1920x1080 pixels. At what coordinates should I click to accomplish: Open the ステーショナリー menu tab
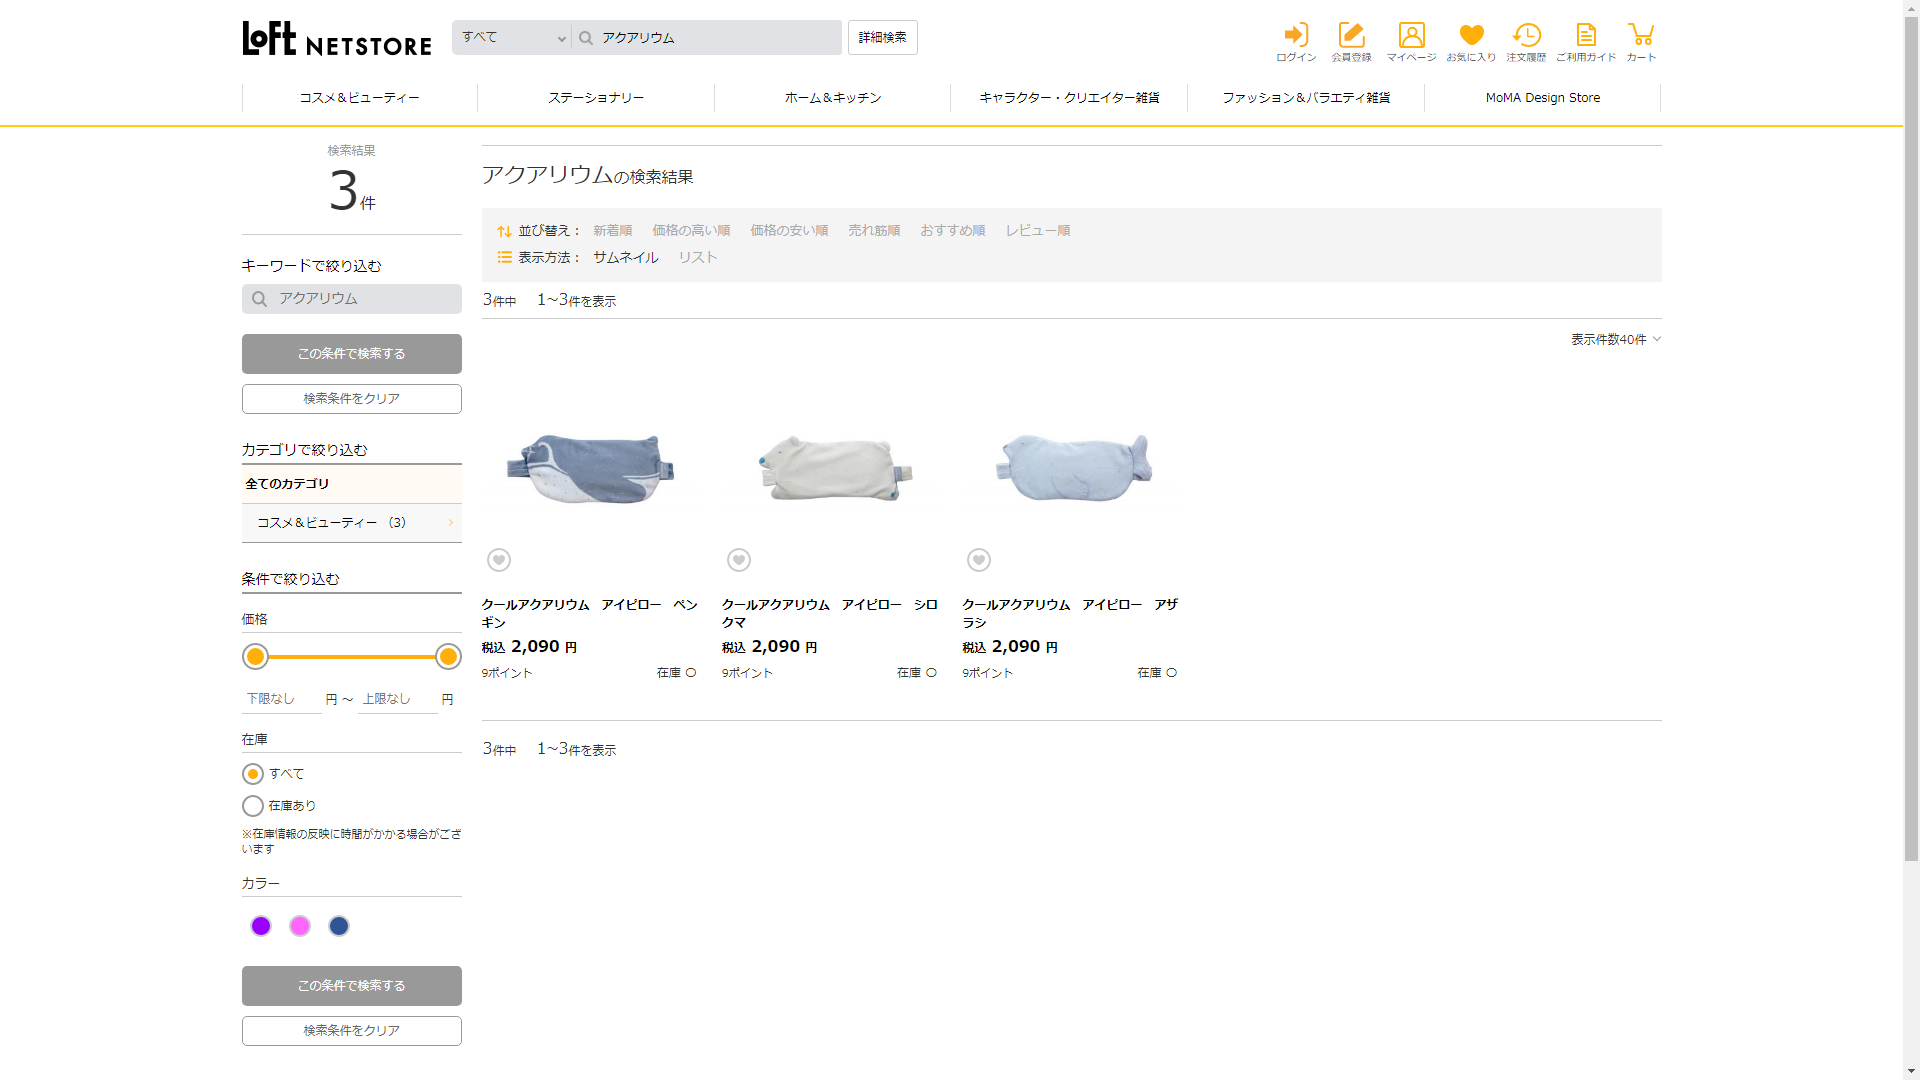click(596, 98)
